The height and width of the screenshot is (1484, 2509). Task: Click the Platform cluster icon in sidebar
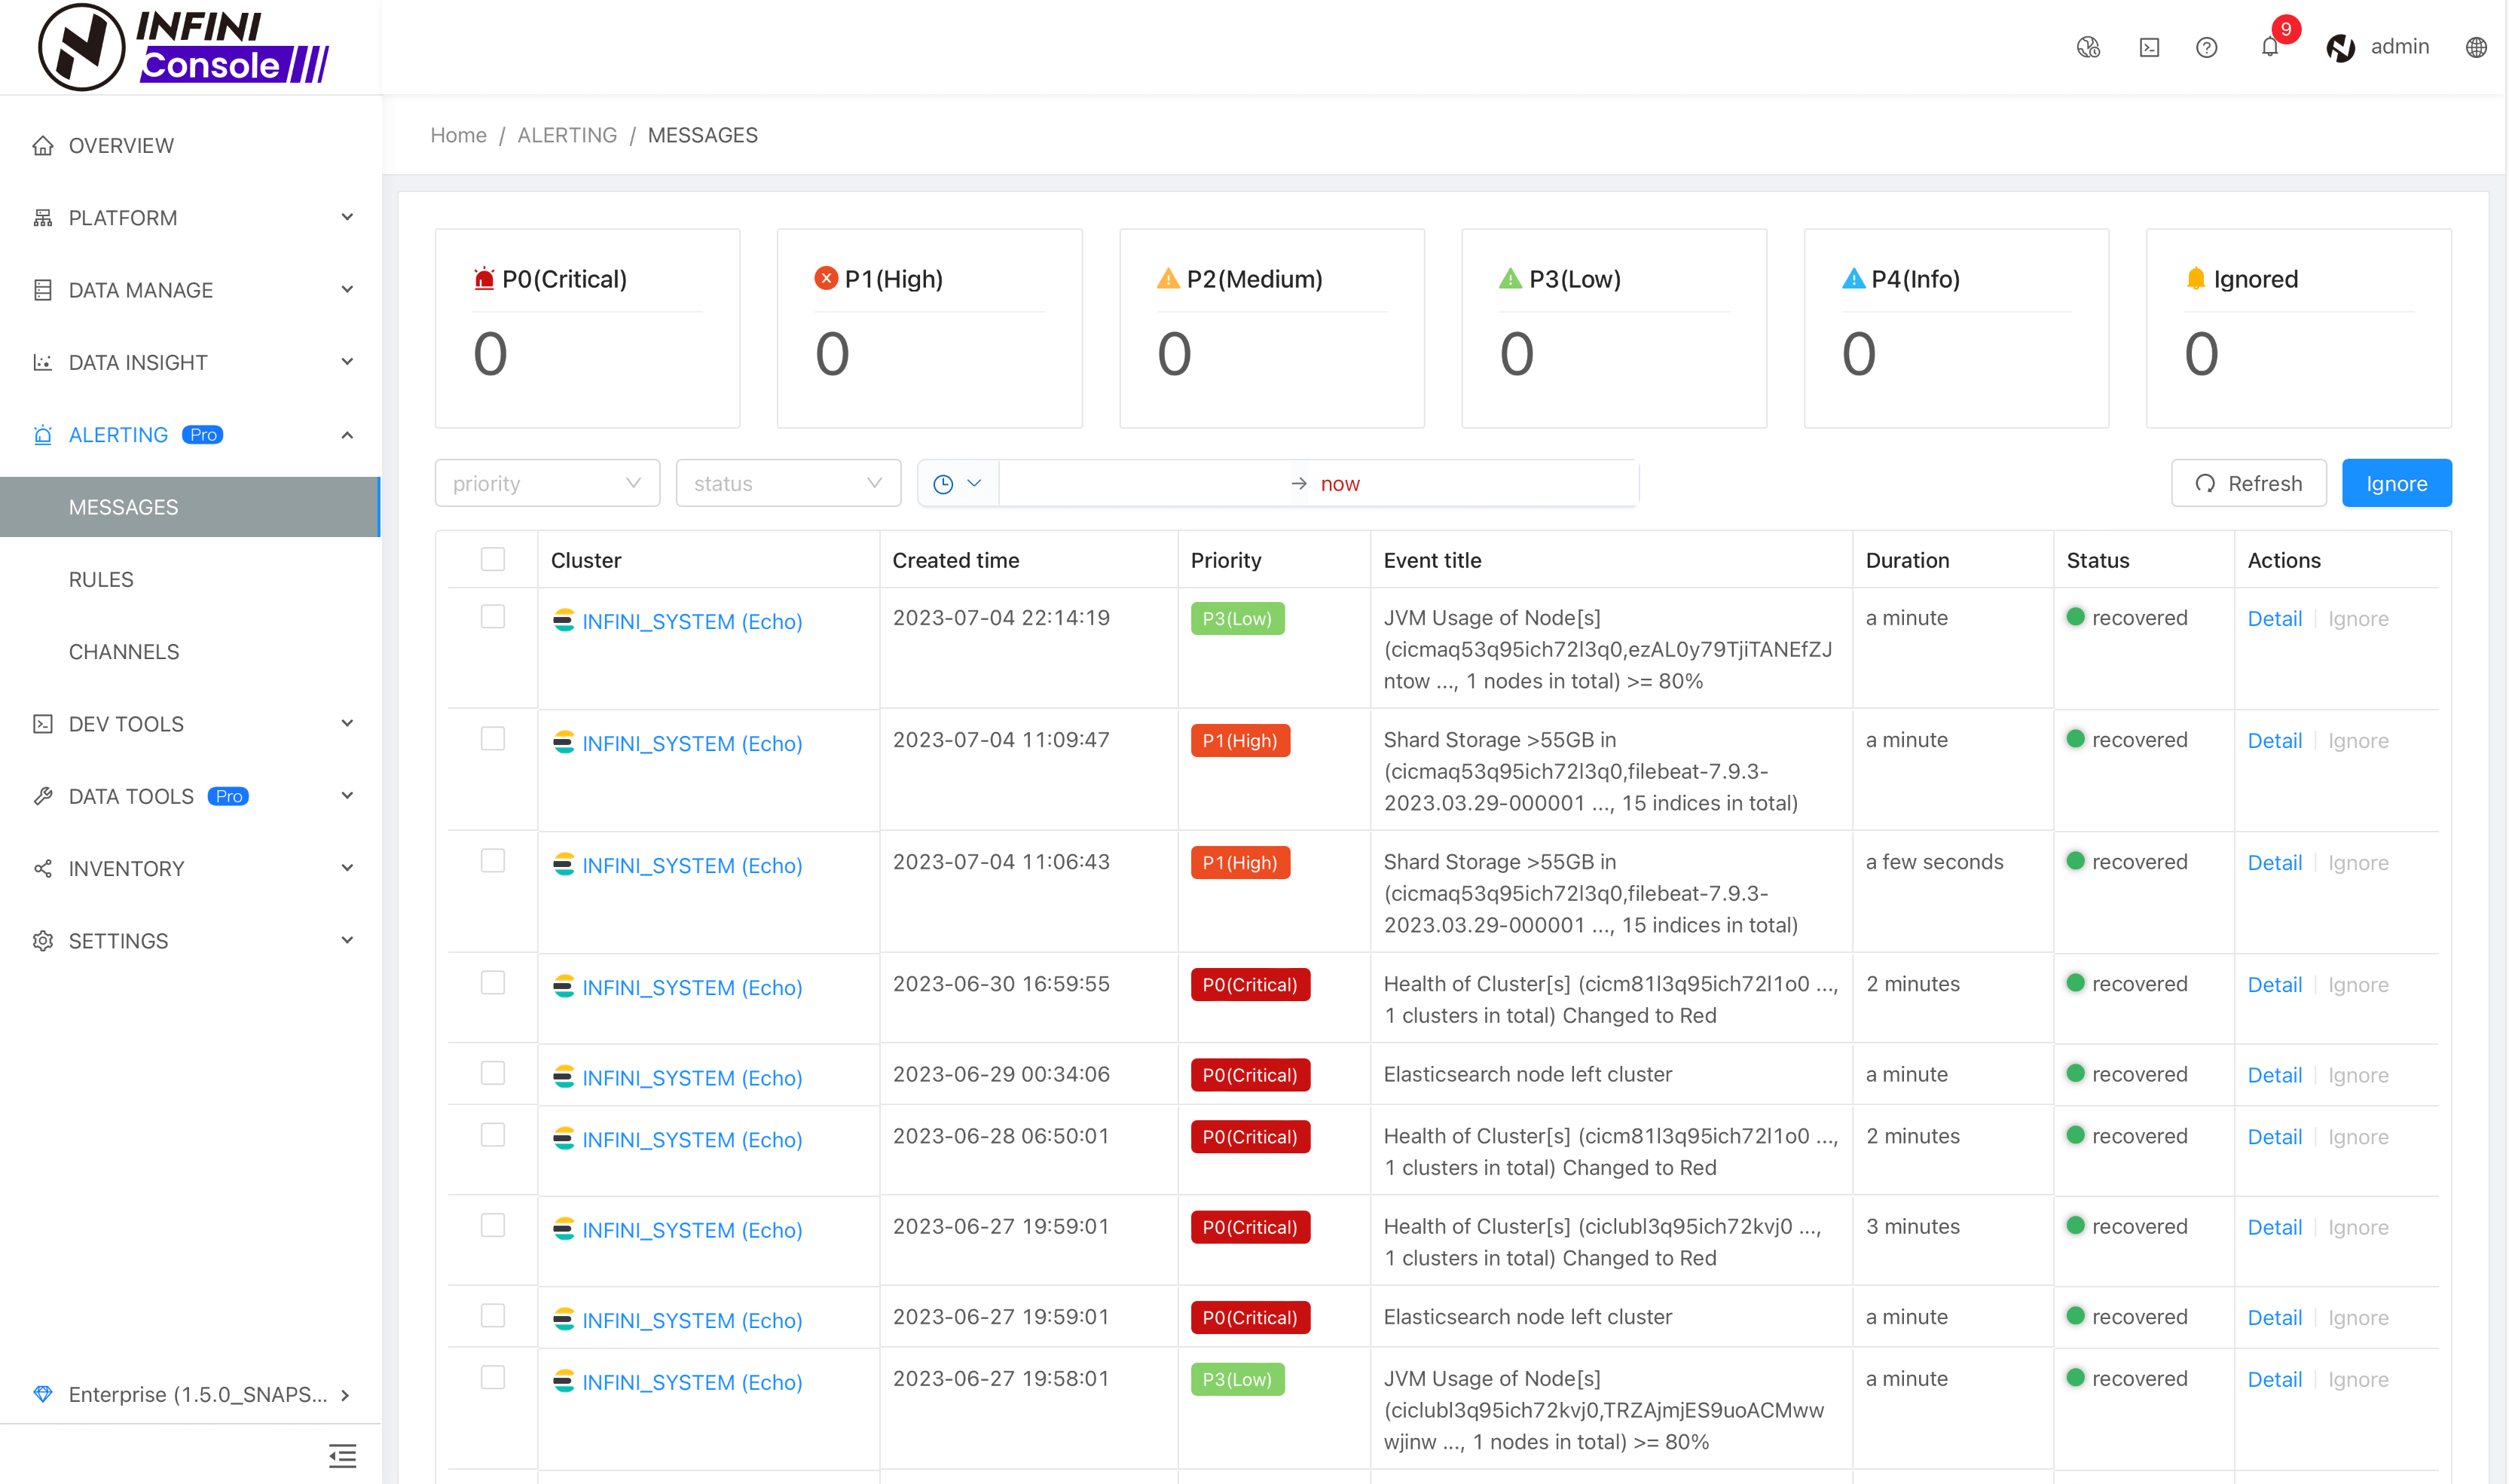pos(43,218)
